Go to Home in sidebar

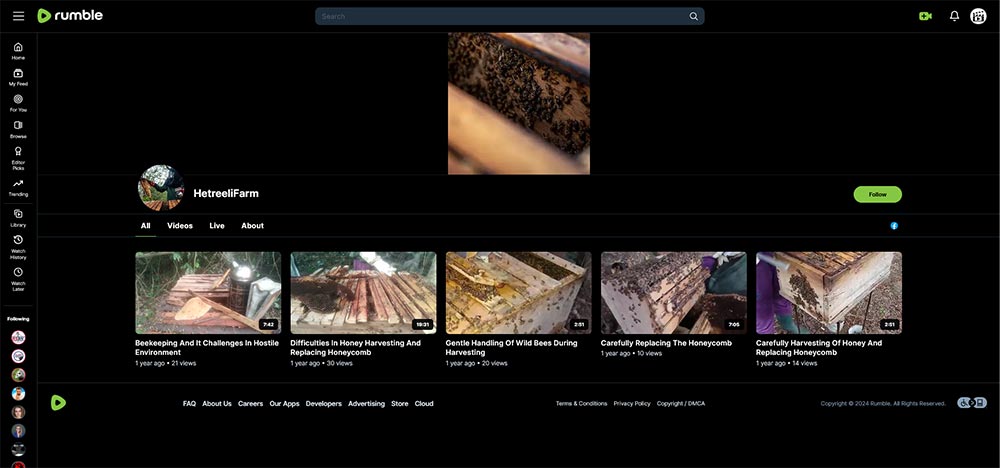pyautogui.click(x=18, y=51)
